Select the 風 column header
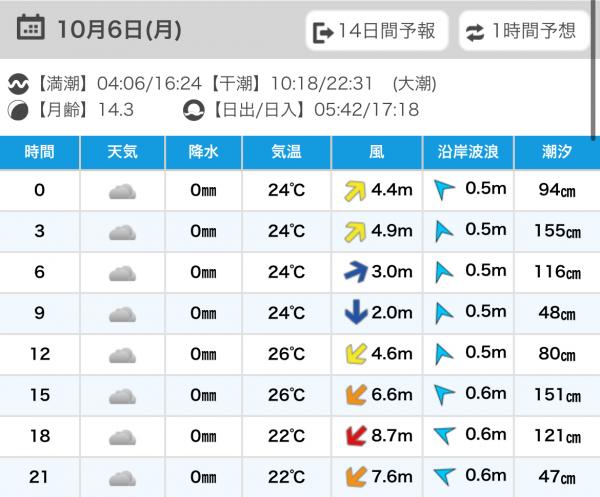The image size is (600, 497). (376, 153)
